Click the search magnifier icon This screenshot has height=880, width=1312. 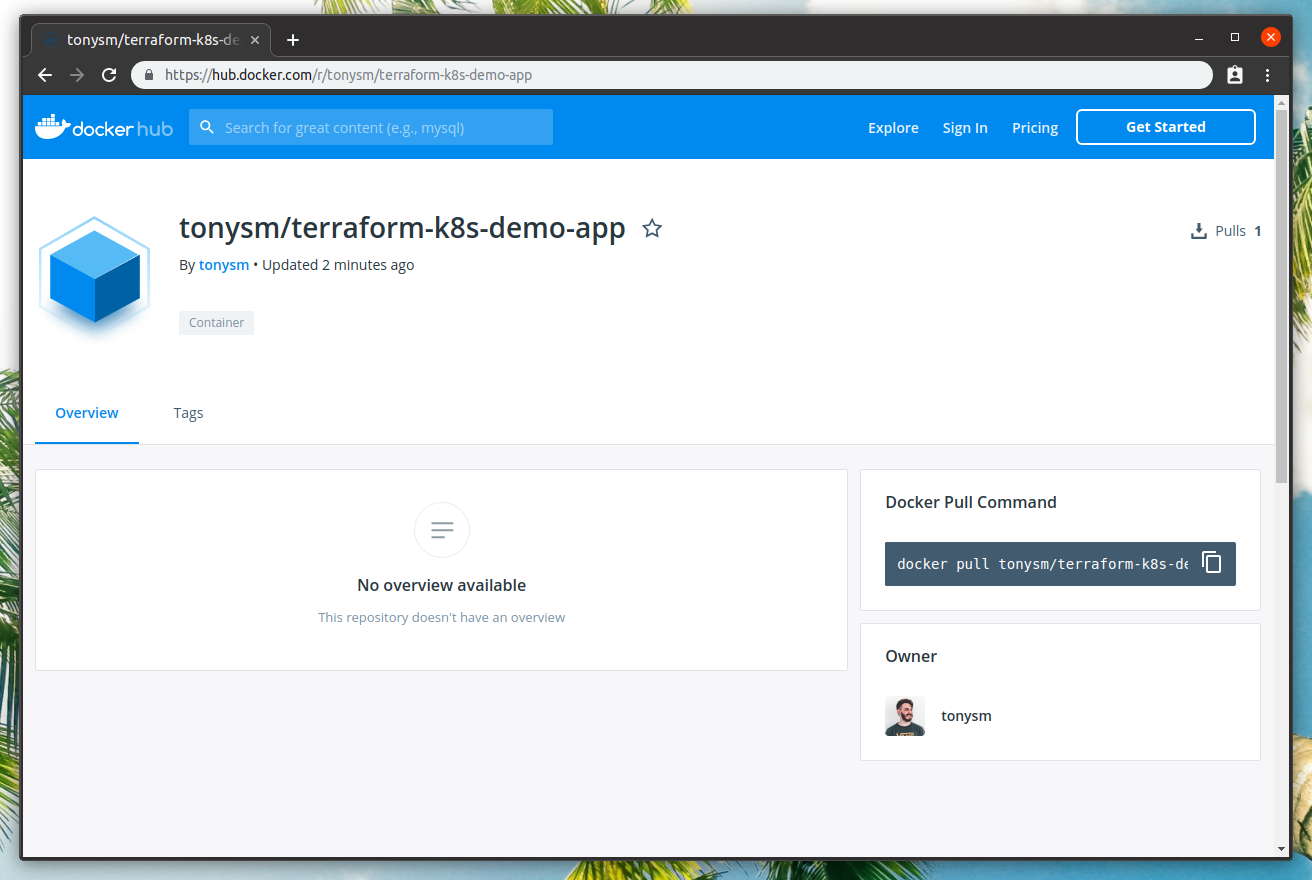207,127
